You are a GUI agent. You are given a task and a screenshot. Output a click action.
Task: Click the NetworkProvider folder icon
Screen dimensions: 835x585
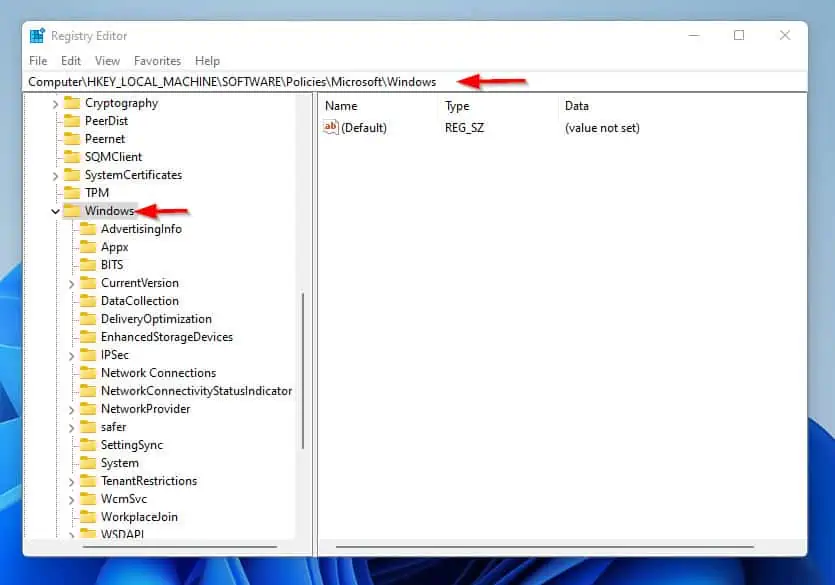(x=88, y=409)
